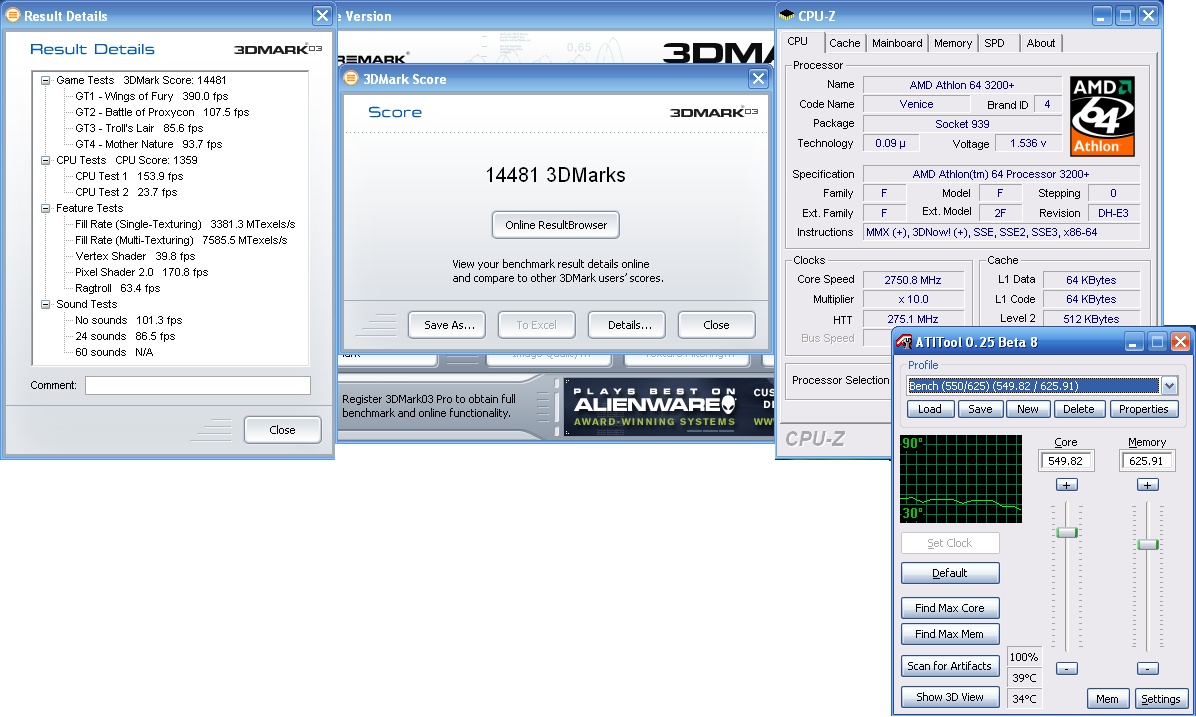Close the ATITool window

(1181, 342)
